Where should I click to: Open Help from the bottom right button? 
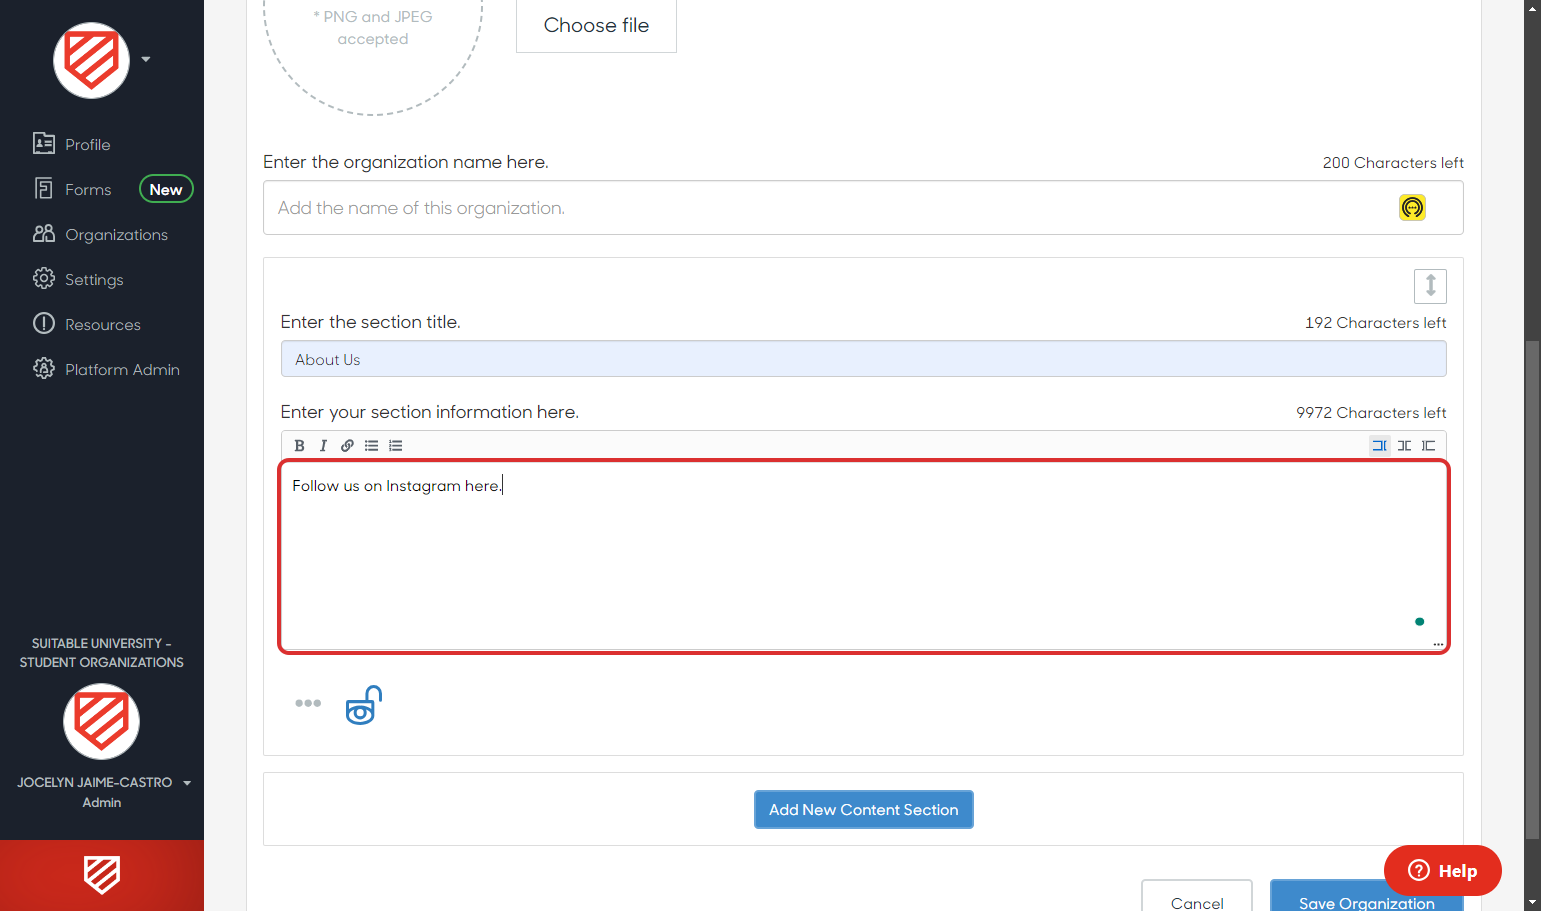coord(1442,870)
